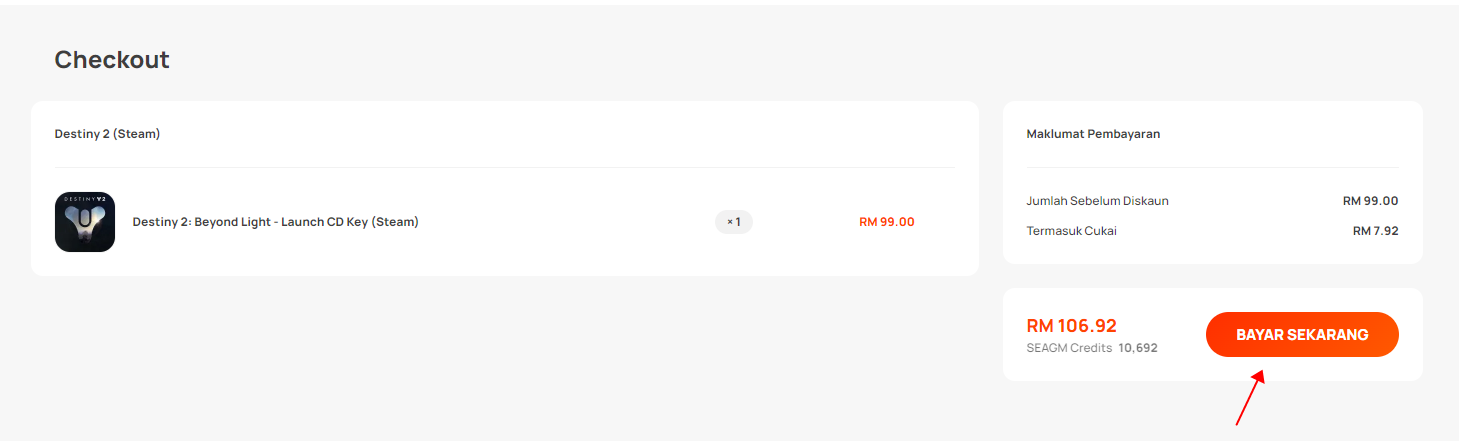Click the red arrow annotation below the button
Image resolution: width=1459 pixels, height=441 pixels.
1250,397
